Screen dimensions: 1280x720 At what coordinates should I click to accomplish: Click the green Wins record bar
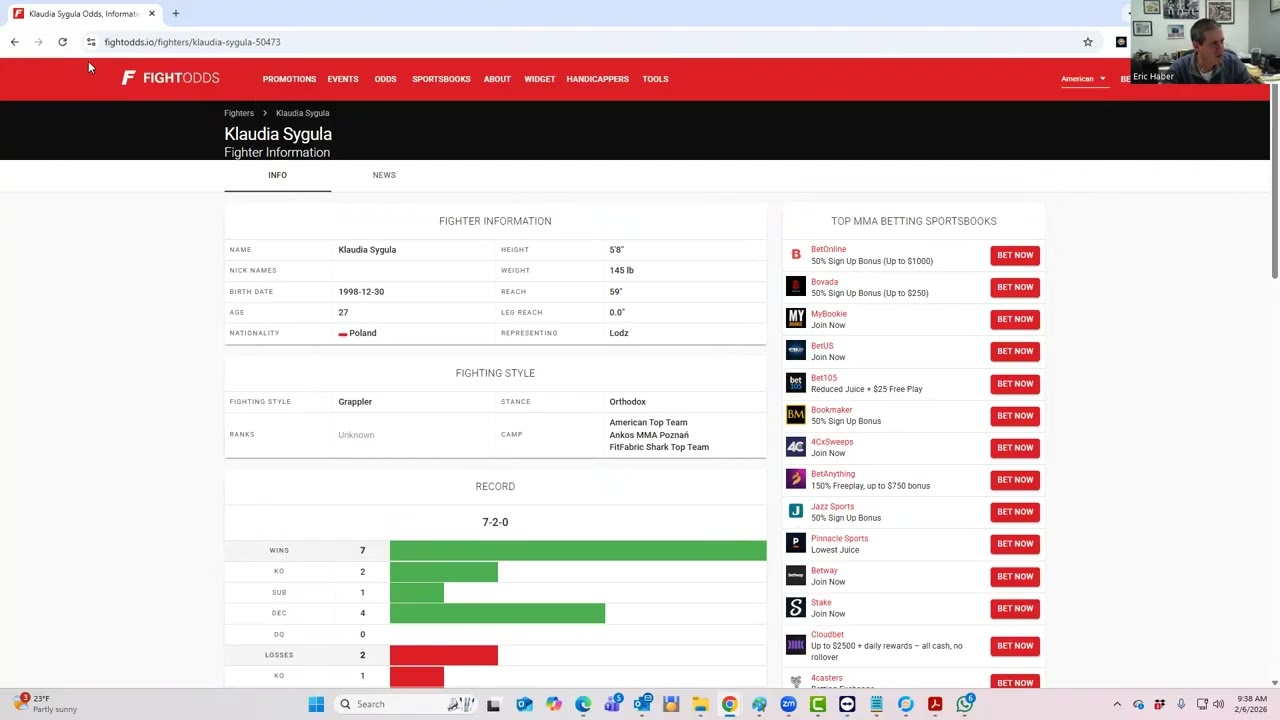(x=578, y=550)
